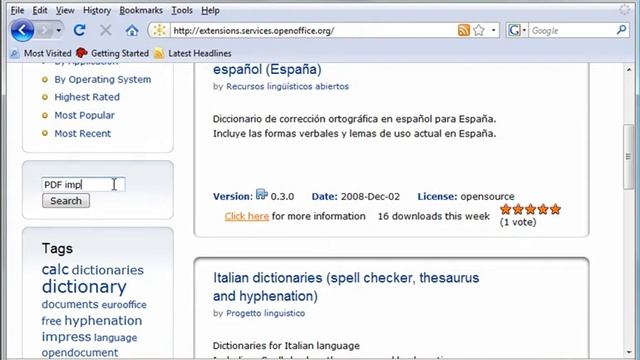The height and width of the screenshot is (360, 640).
Task: Follow the Click here link for more information
Action: [x=247, y=216]
